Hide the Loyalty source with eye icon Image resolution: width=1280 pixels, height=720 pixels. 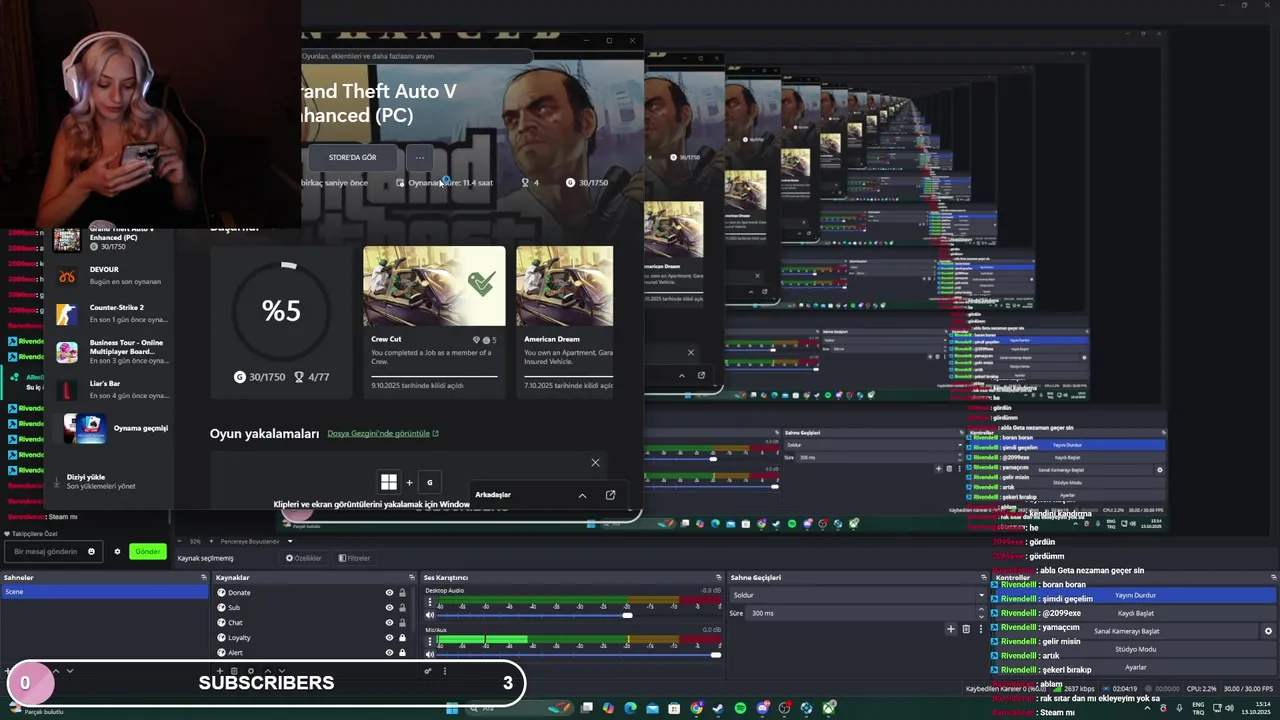(389, 638)
